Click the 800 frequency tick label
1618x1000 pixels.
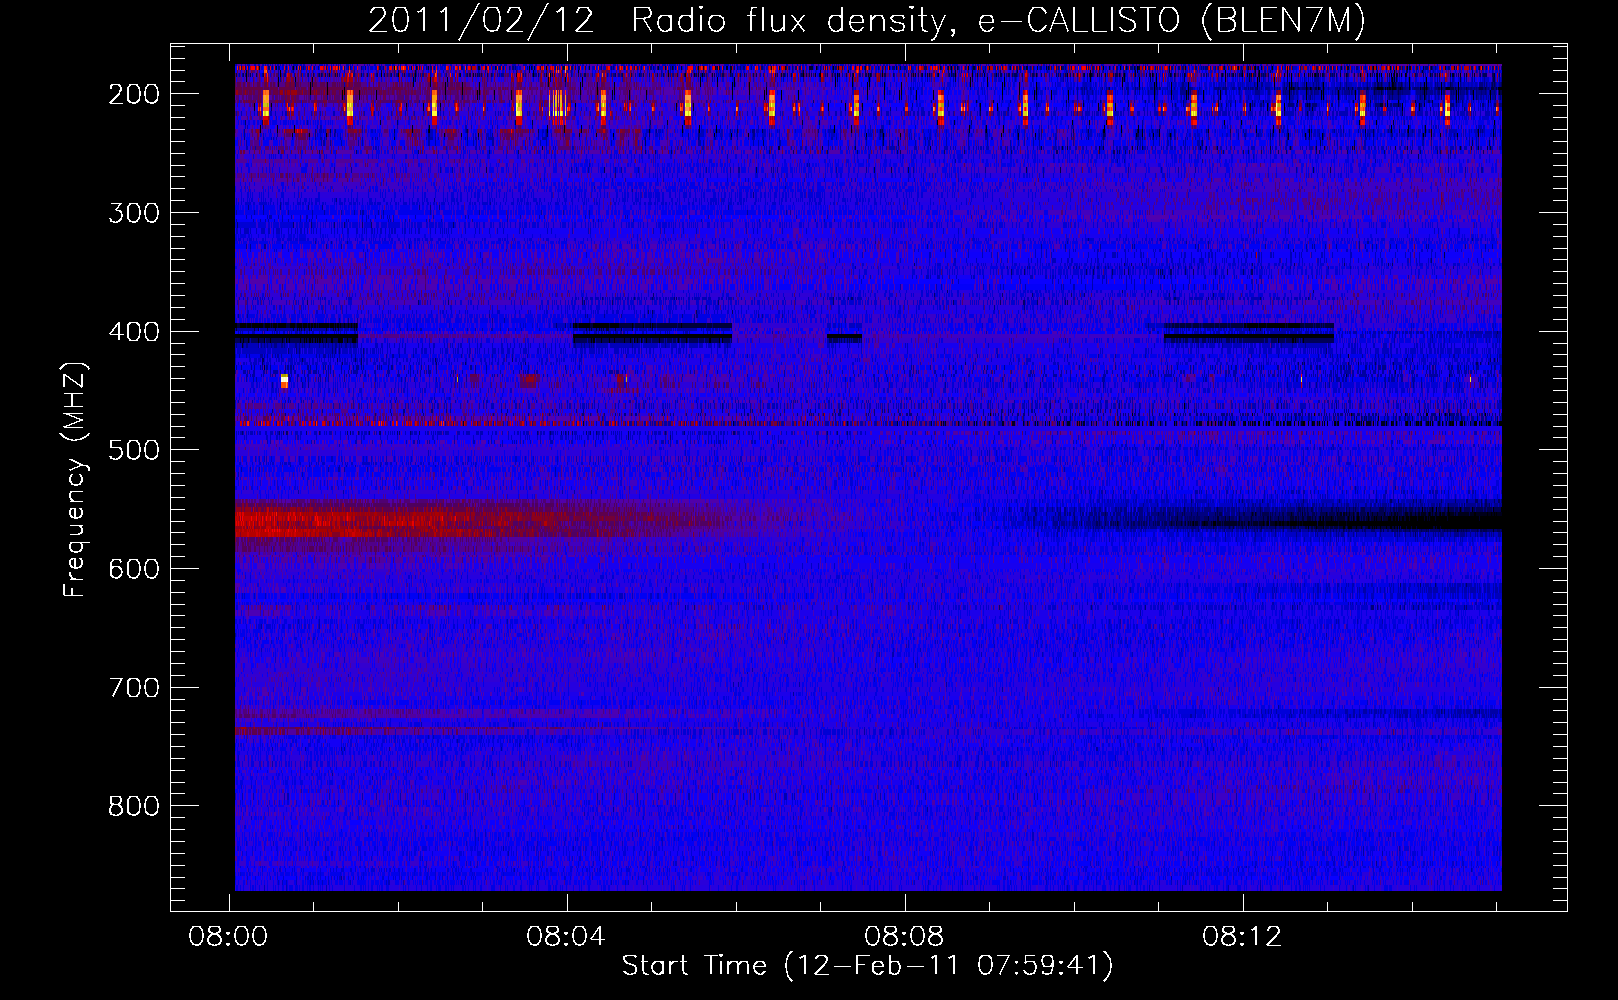pyautogui.click(x=134, y=807)
